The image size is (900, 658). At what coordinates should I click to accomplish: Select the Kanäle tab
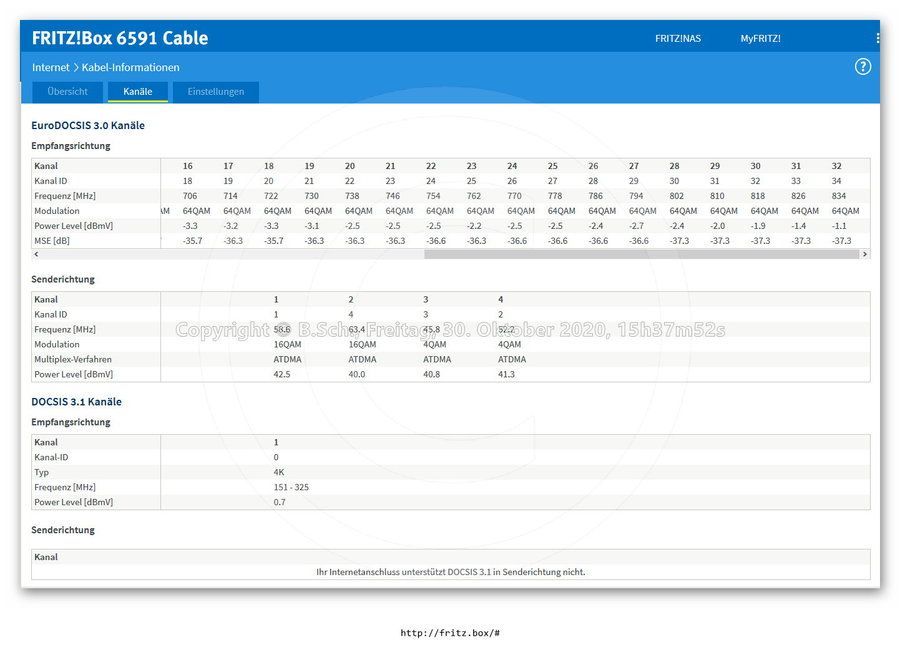[138, 91]
